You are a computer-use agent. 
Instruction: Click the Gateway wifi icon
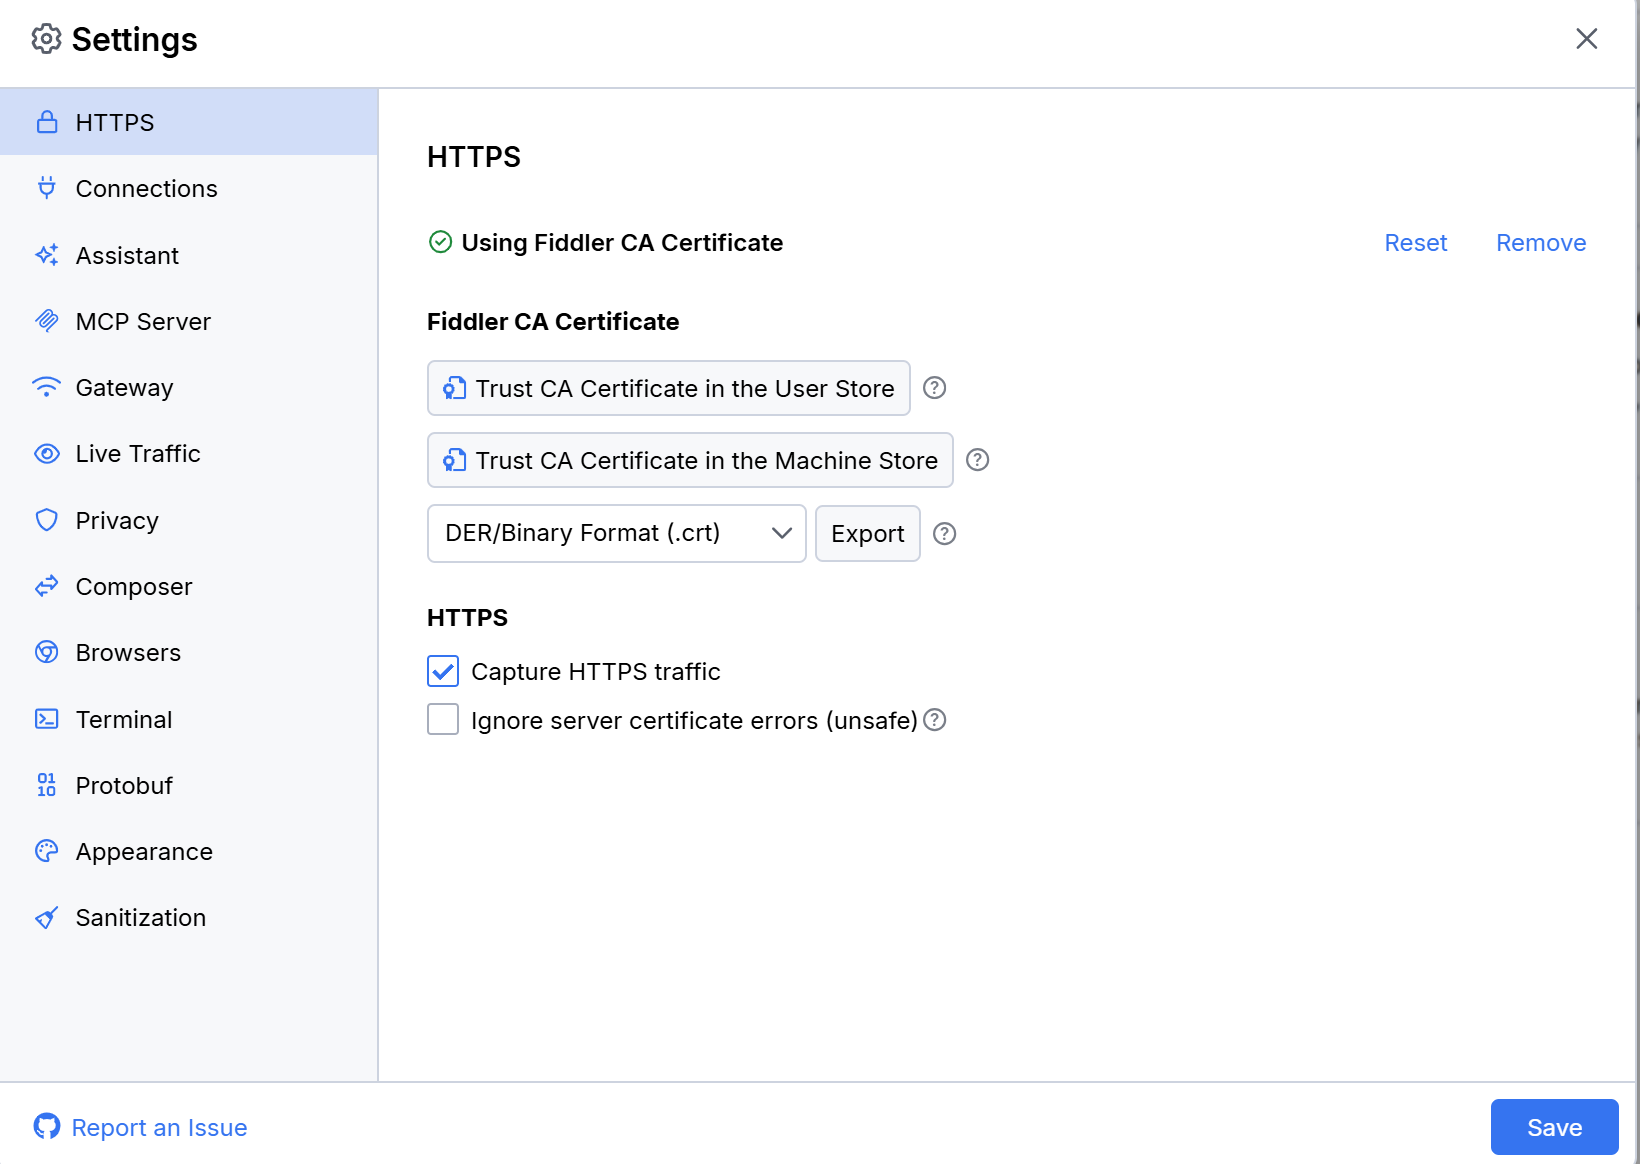coord(47,387)
